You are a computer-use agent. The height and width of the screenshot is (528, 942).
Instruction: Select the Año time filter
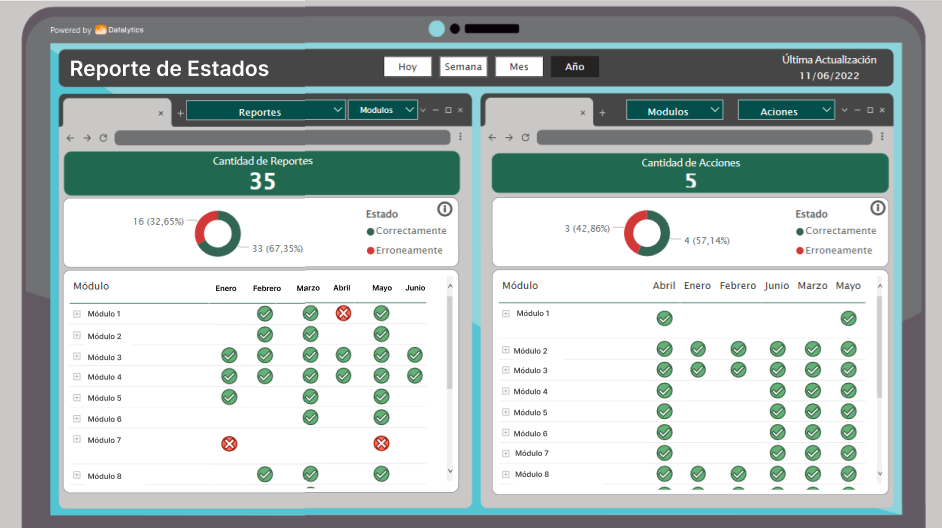[x=574, y=67]
